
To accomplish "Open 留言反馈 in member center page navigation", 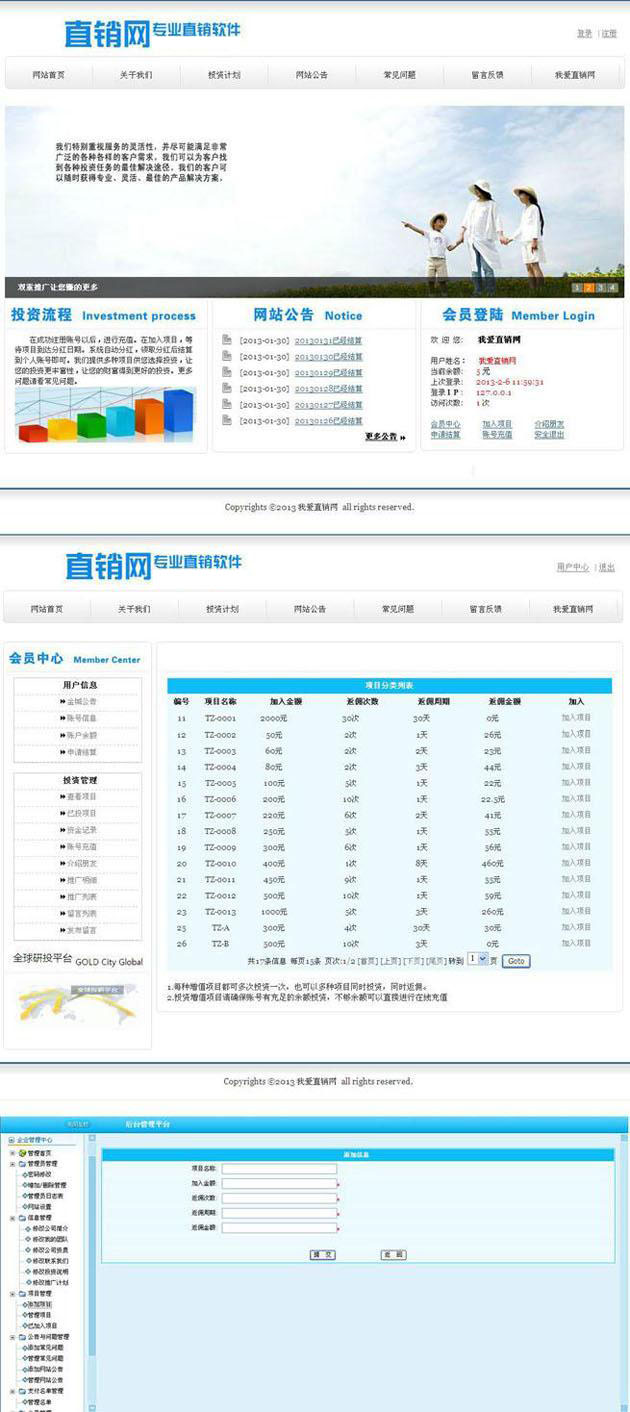I will click(486, 609).
